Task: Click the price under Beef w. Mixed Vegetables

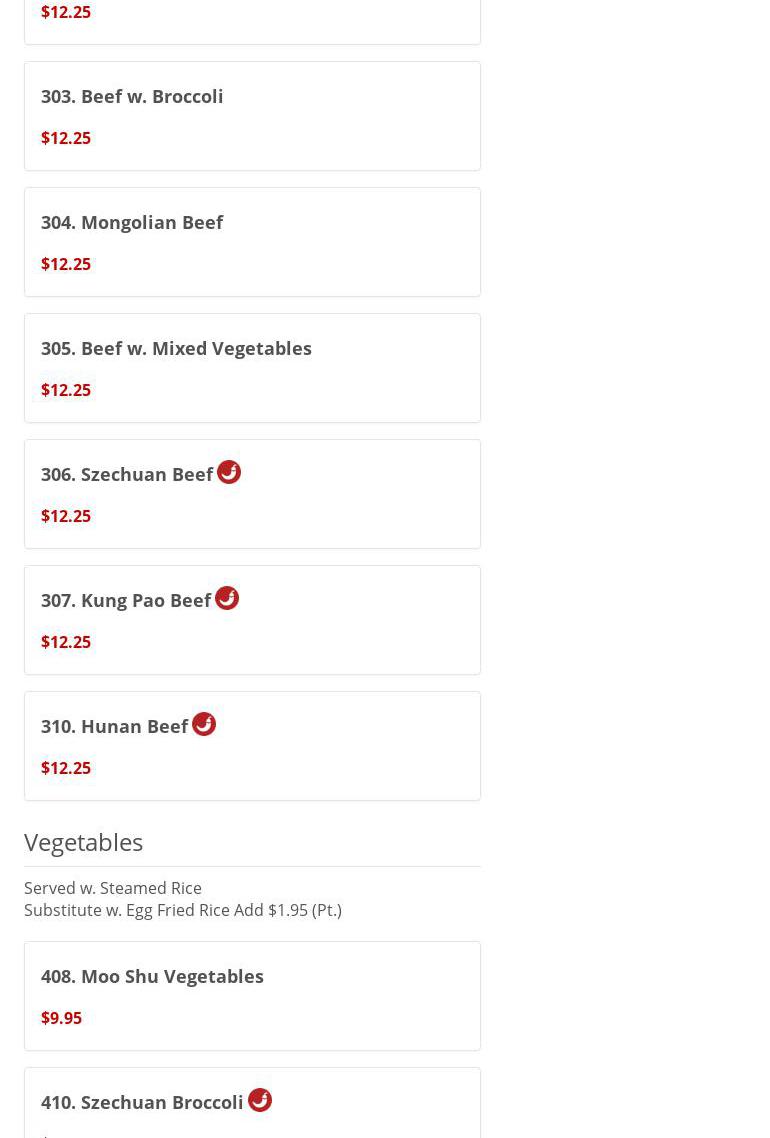Action: point(66,390)
